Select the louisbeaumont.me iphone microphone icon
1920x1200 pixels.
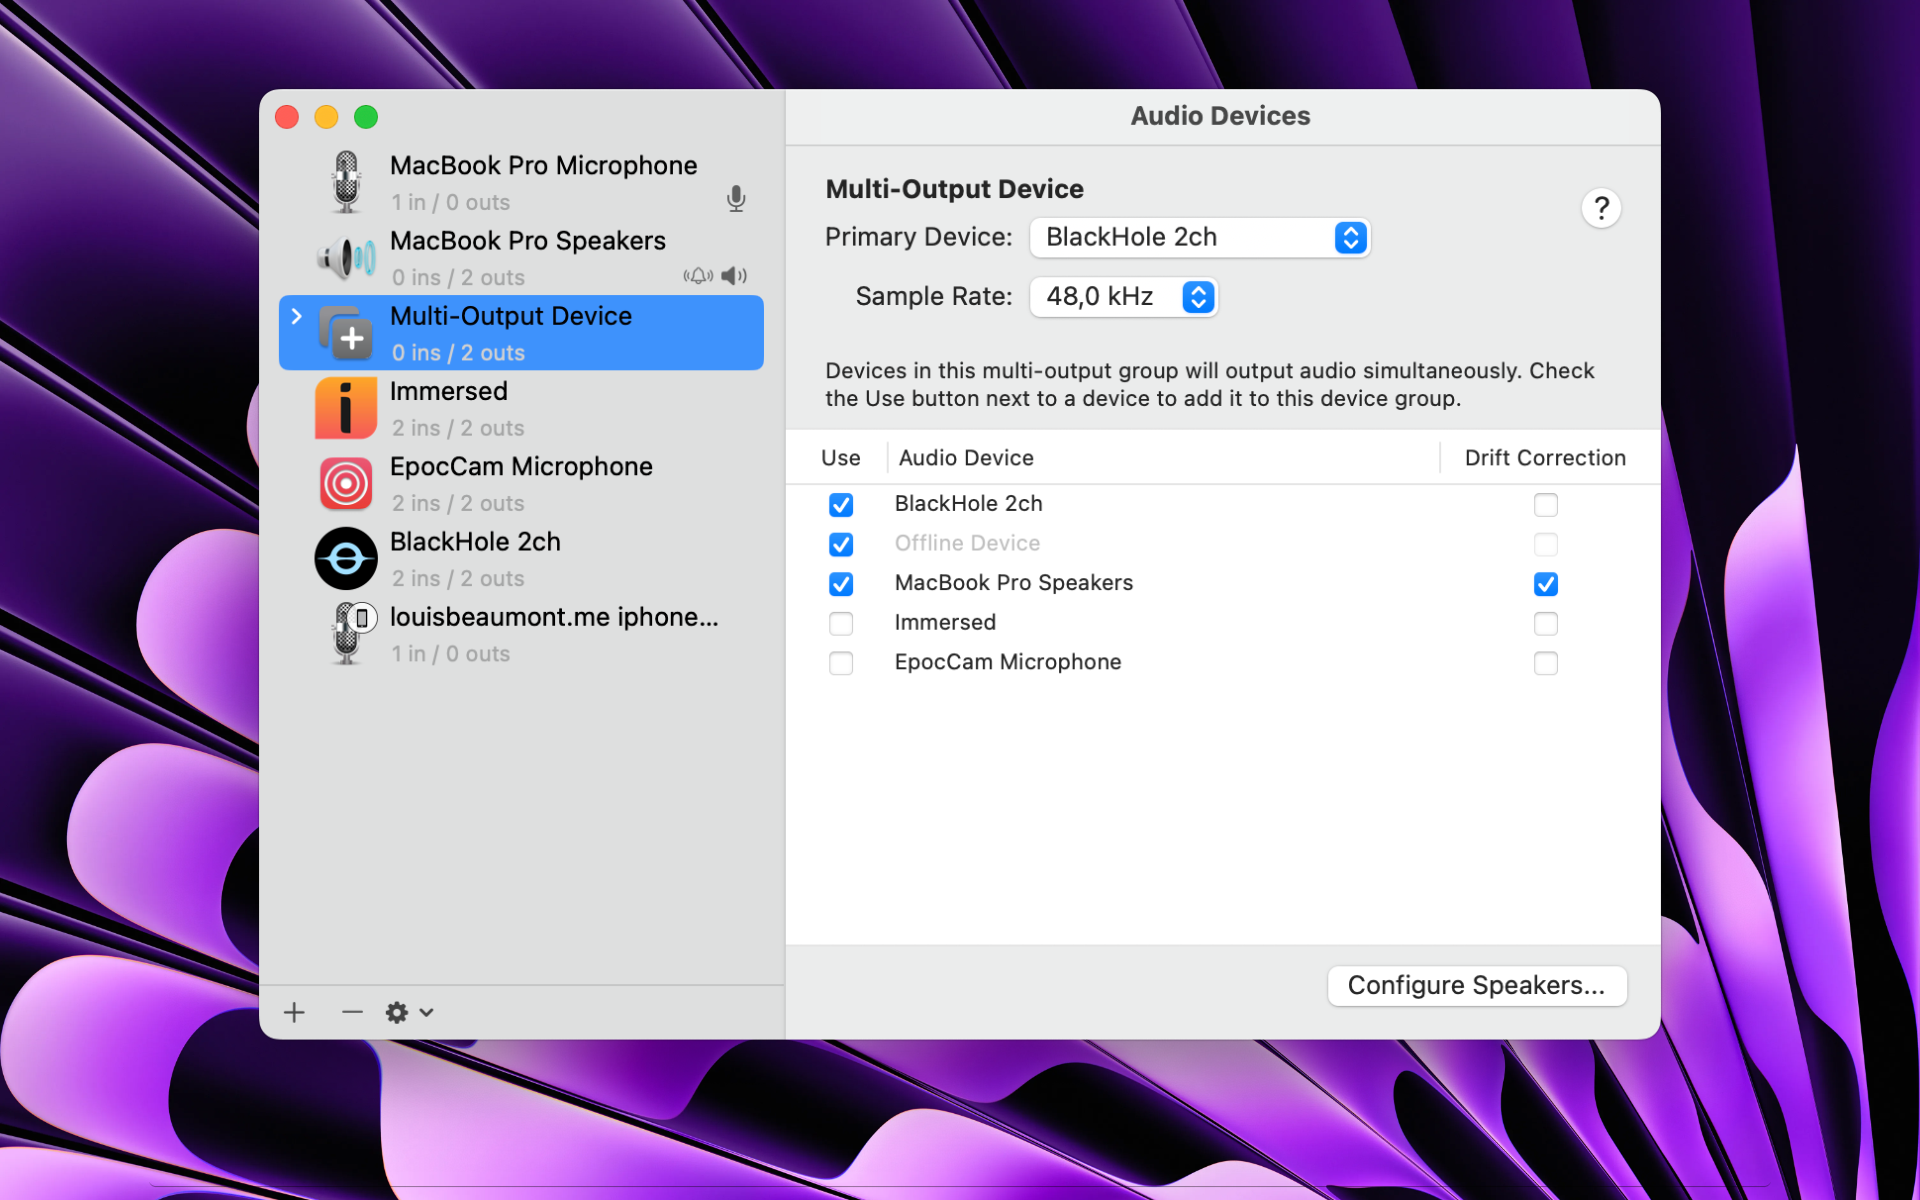(348, 634)
